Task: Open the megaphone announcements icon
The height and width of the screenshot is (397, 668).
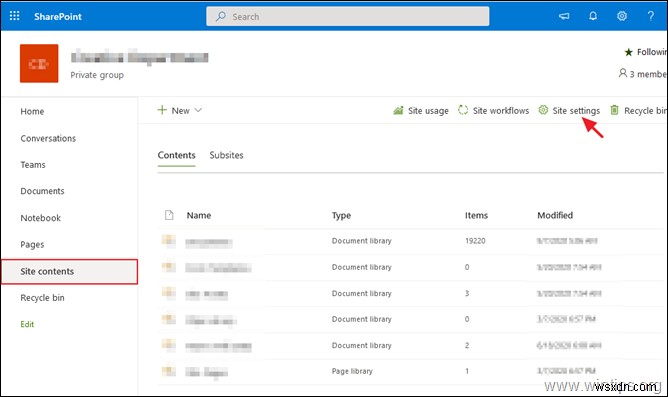Action: [564, 16]
